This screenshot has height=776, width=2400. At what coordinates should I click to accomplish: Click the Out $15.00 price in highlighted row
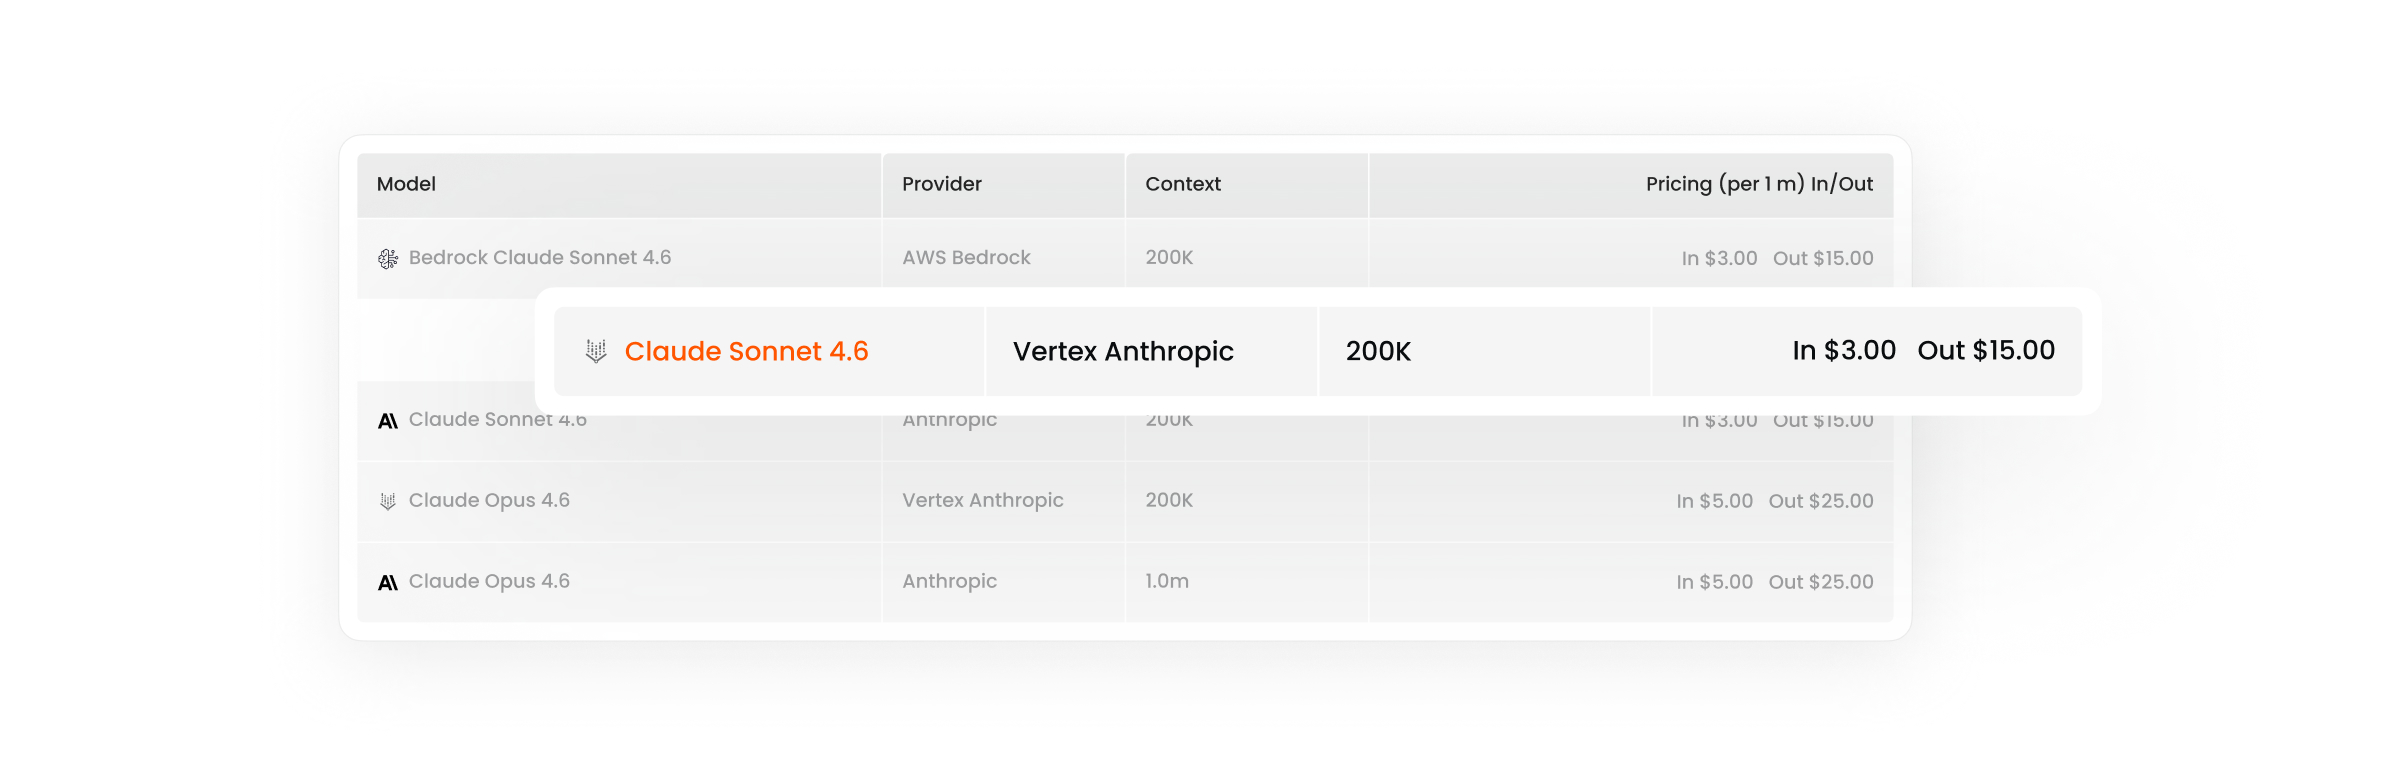[x=1986, y=350]
